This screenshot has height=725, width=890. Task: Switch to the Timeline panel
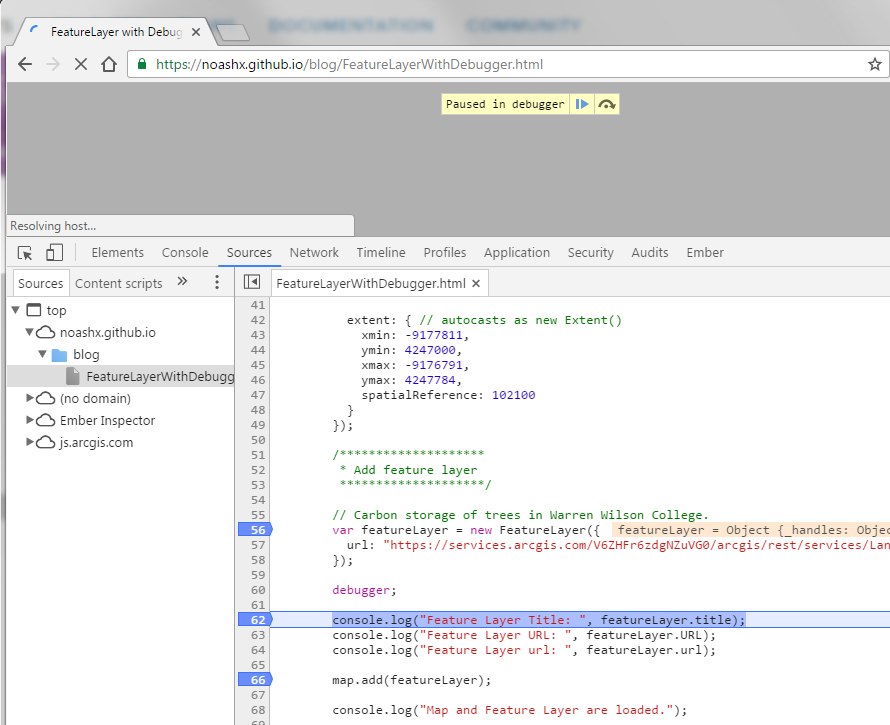pyautogui.click(x=381, y=253)
